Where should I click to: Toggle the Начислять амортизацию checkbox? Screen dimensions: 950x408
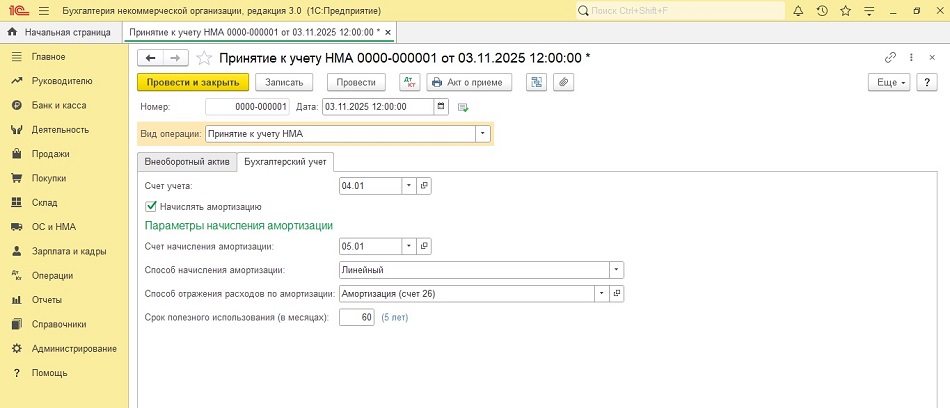pyautogui.click(x=151, y=206)
